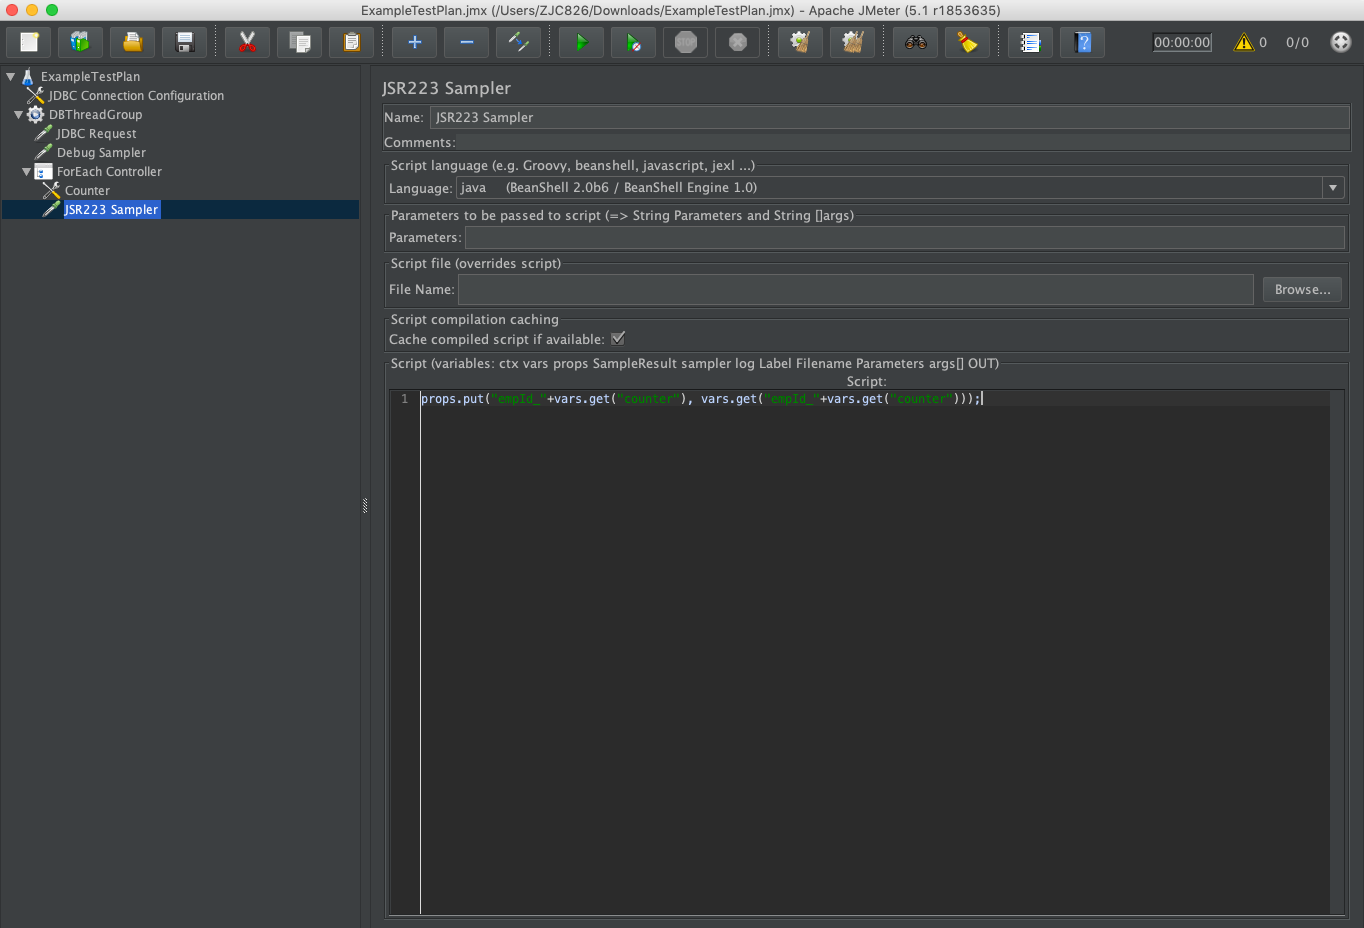Screen dimensions: 1364x928
Task: Click the Open file folder icon
Action: [133, 42]
